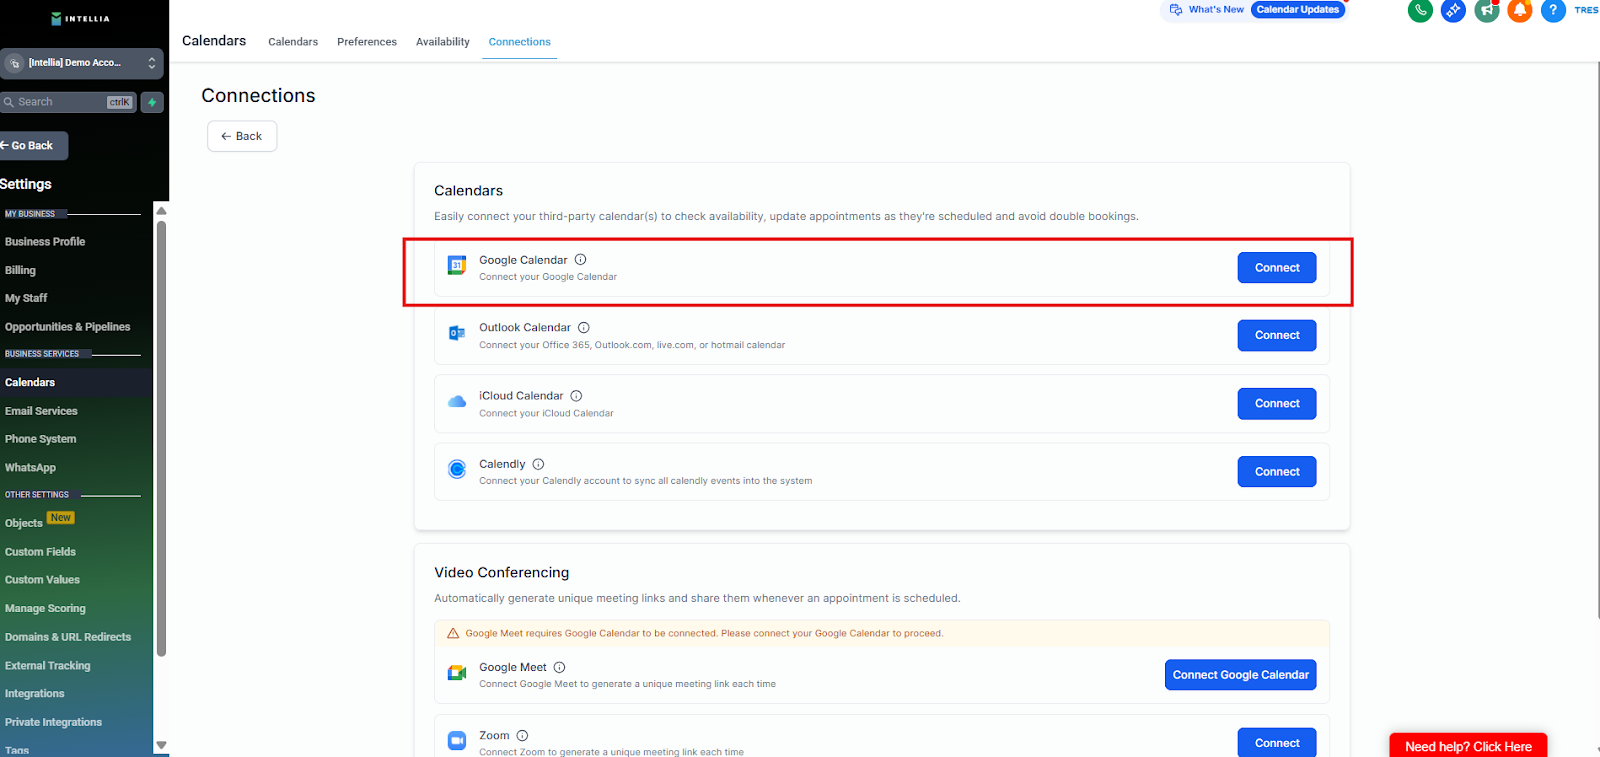Connect the Google Calendar
Screen dimensions: 1600x757
pos(1276,268)
